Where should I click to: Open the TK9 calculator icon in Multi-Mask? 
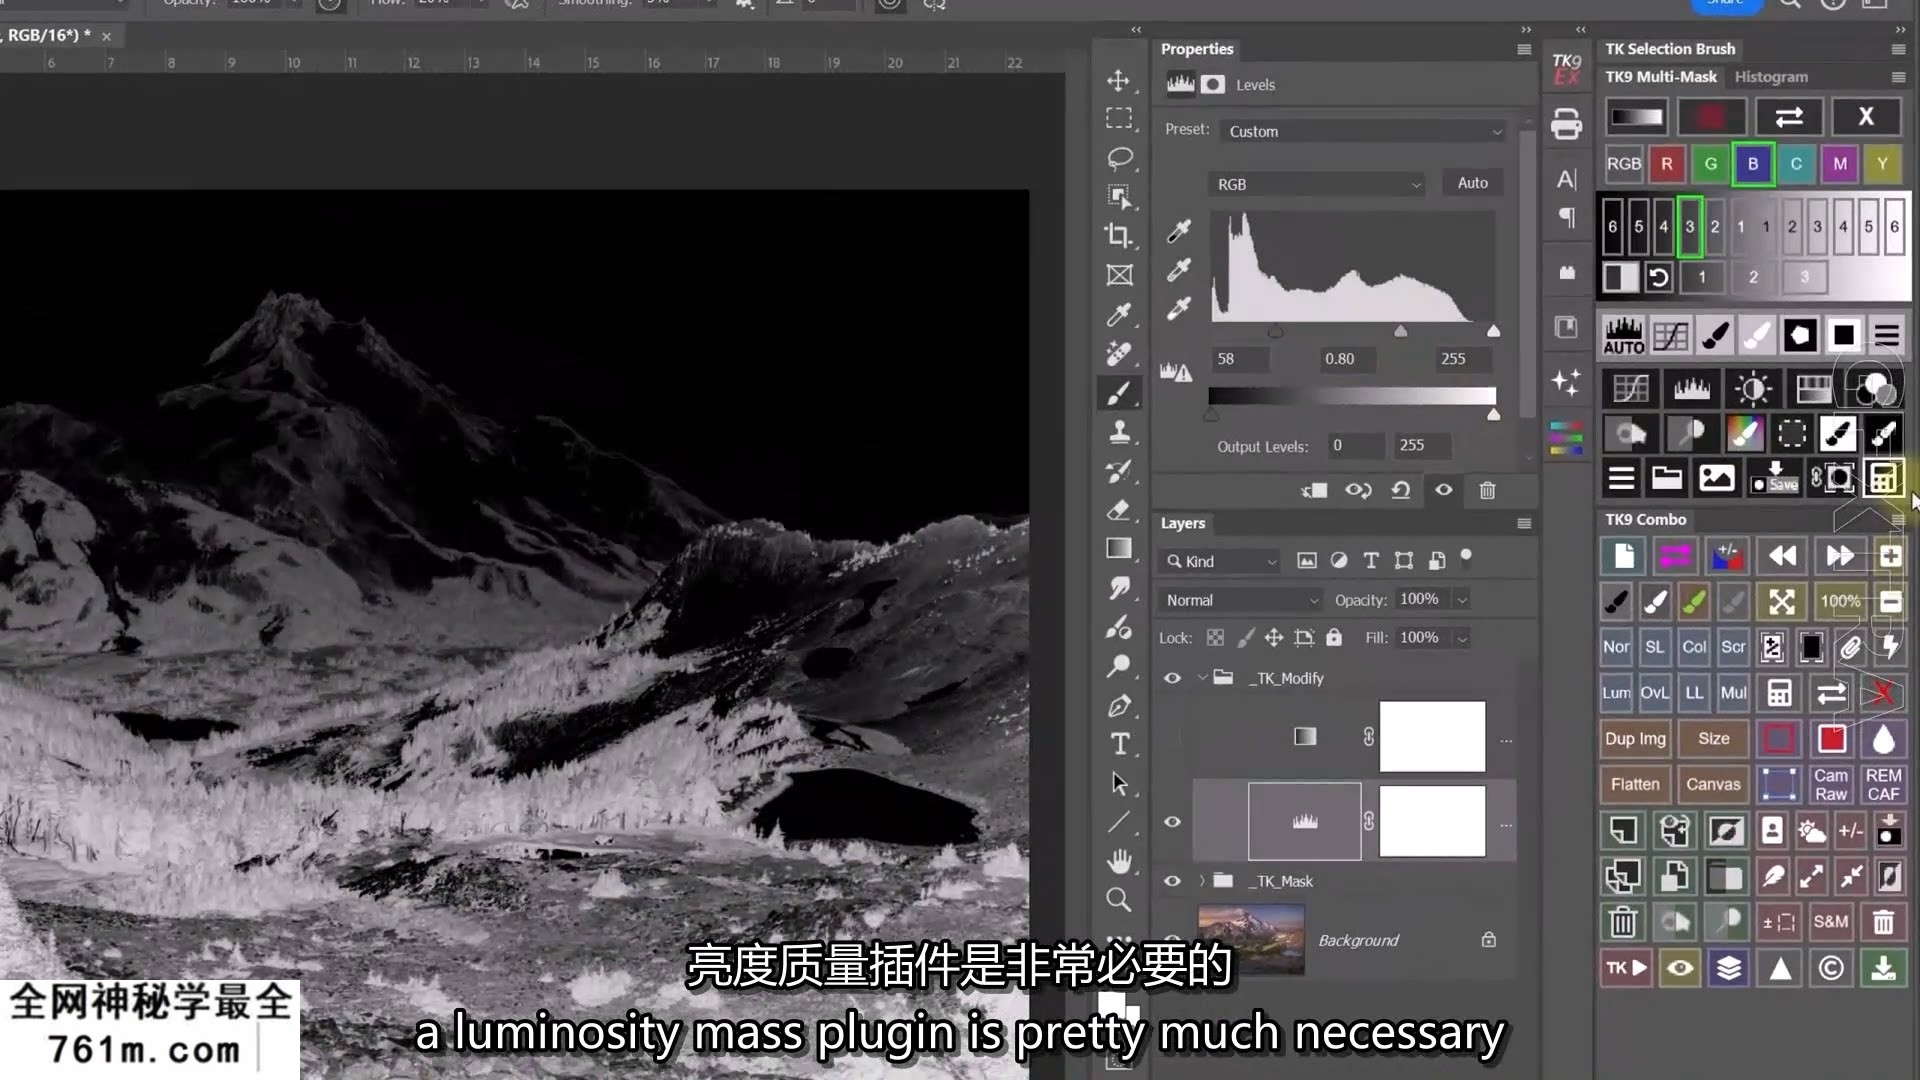coord(1883,478)
